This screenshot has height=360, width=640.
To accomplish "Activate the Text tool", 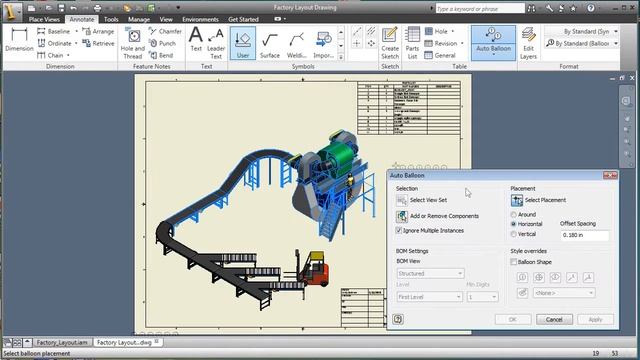I will pyautogui.click(x=196, y=40).
